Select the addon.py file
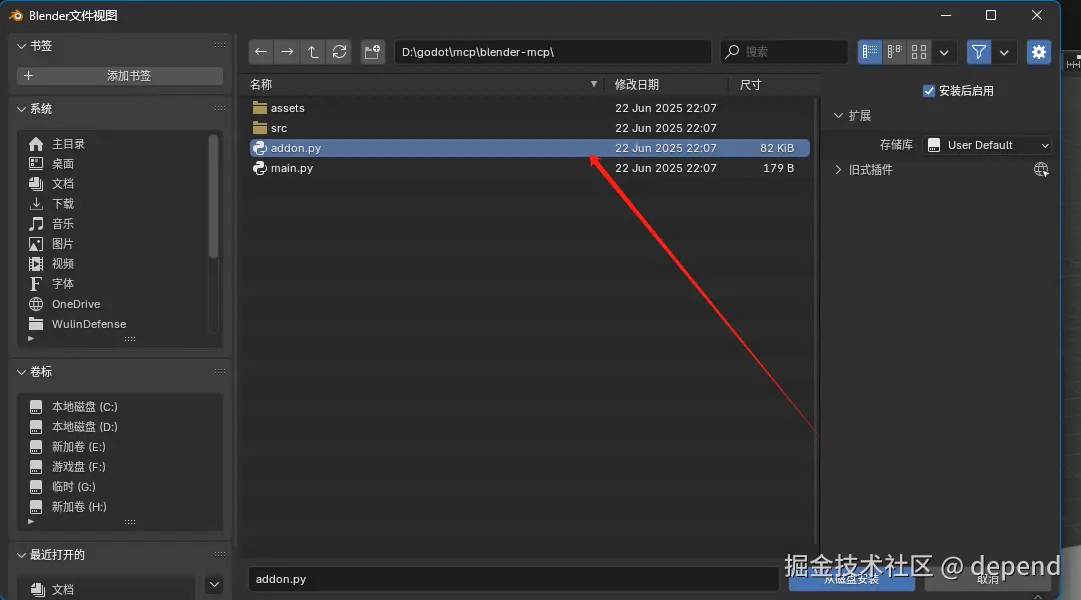Viewport: 1081px width, 600px height. [x=529, y=148]
